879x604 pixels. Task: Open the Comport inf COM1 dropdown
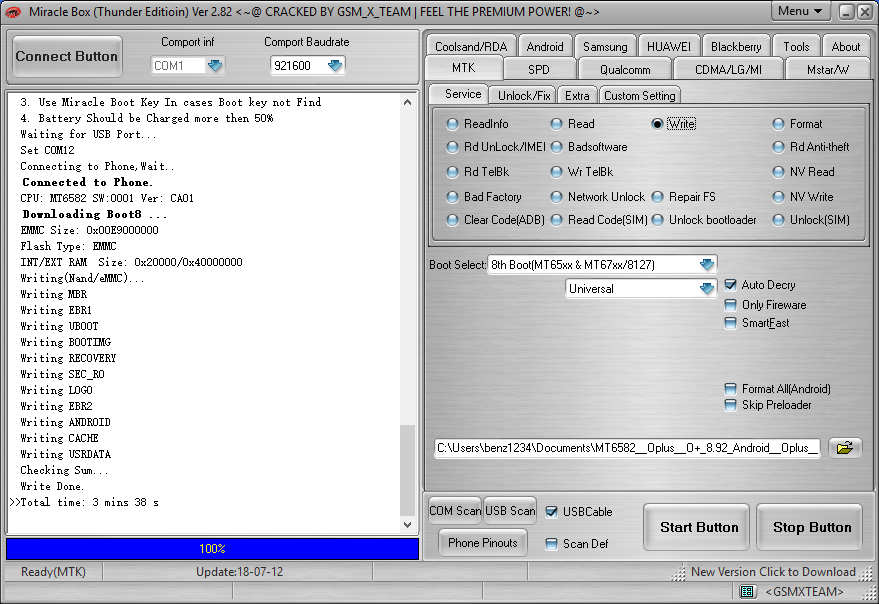(x=215, y=66)
